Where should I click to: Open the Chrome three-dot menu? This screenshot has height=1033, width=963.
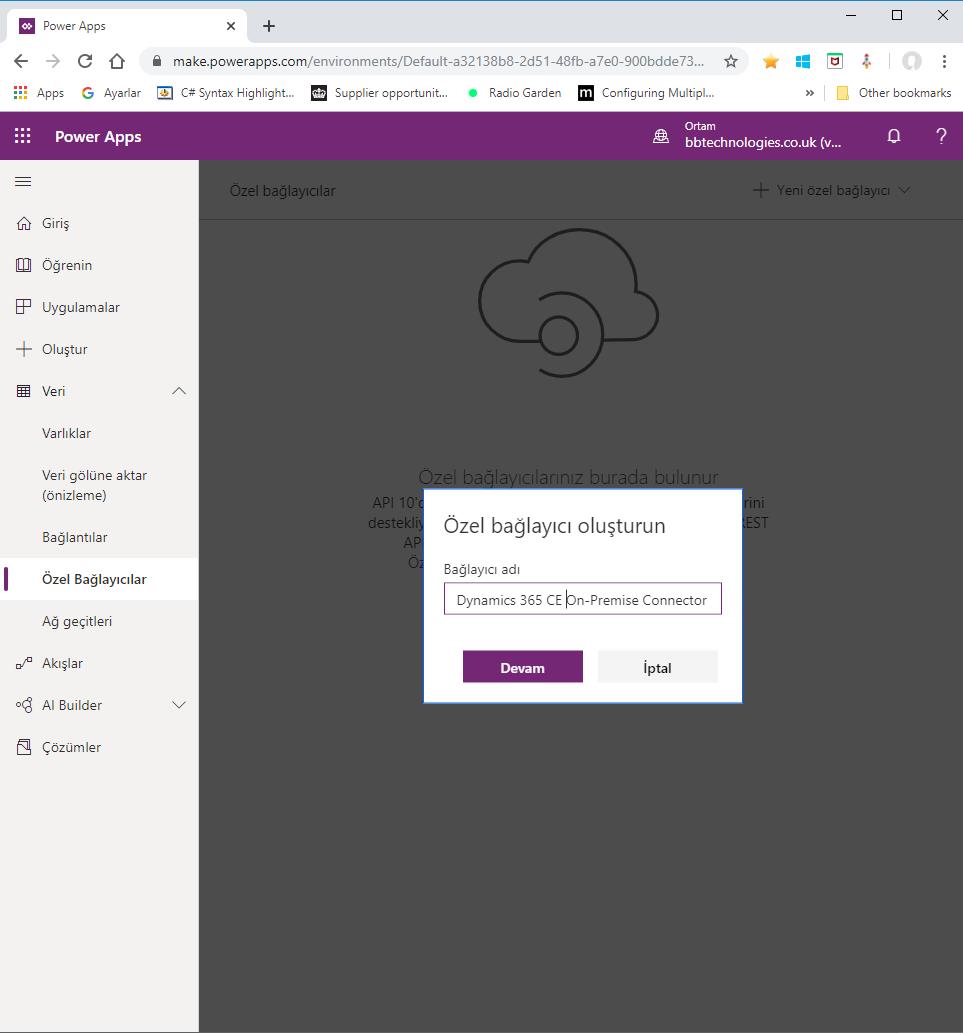coord(944,61)
